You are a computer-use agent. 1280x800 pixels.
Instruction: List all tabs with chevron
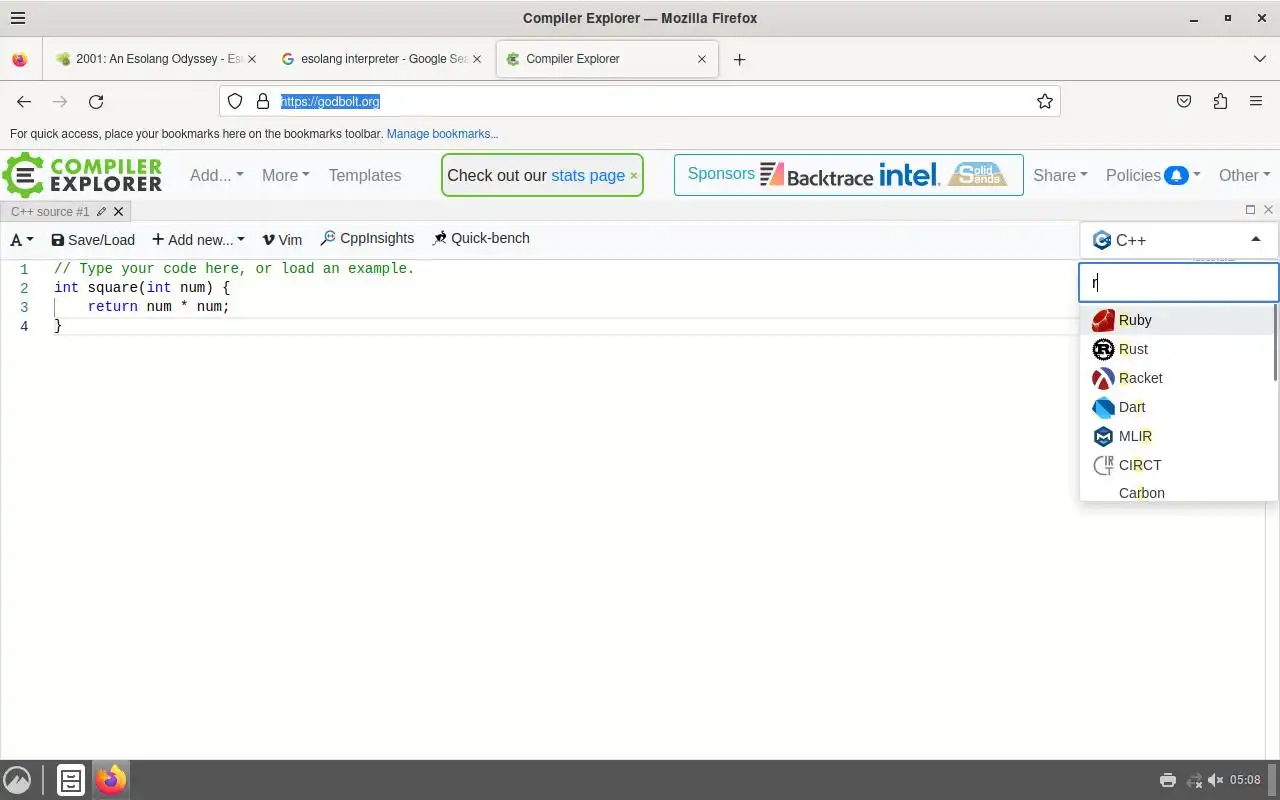point(1259,59)
